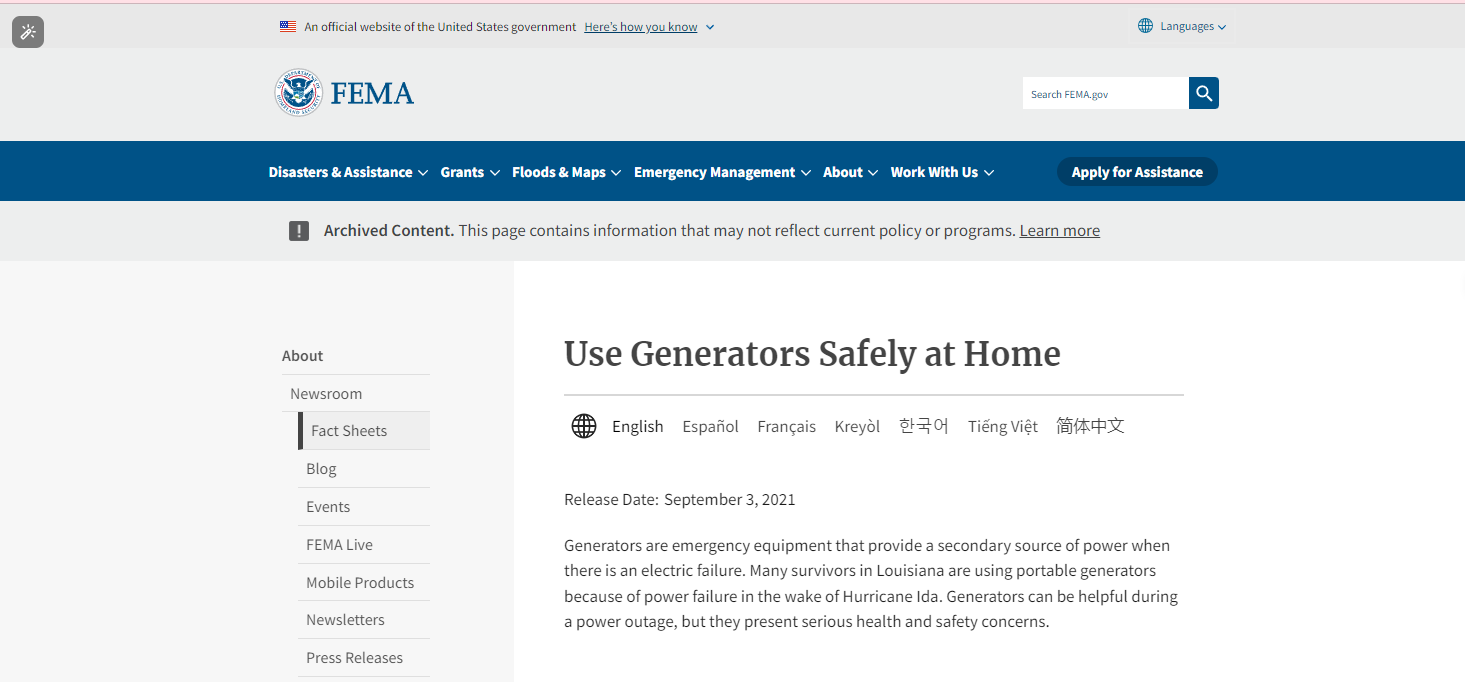Click the FEMA logo seal

tap(299, 93)
